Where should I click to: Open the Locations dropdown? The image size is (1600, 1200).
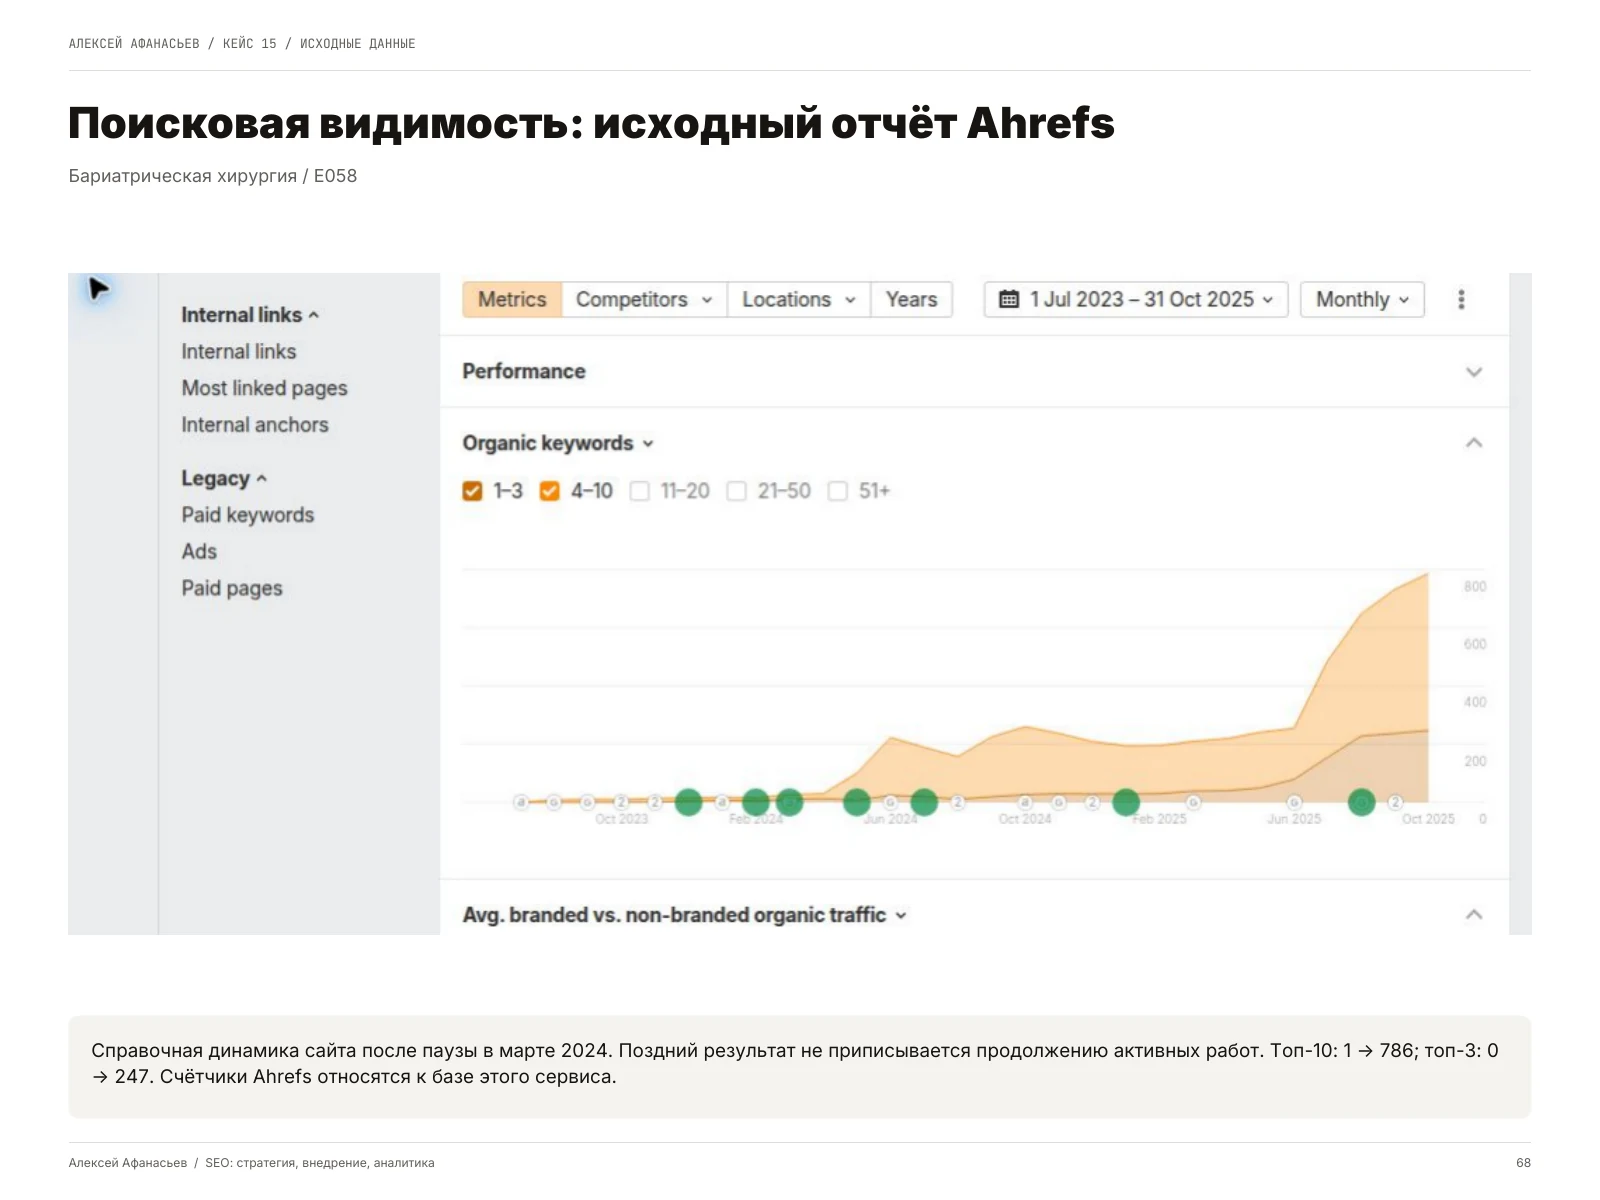pyautogui.click(x=798, y=299)
